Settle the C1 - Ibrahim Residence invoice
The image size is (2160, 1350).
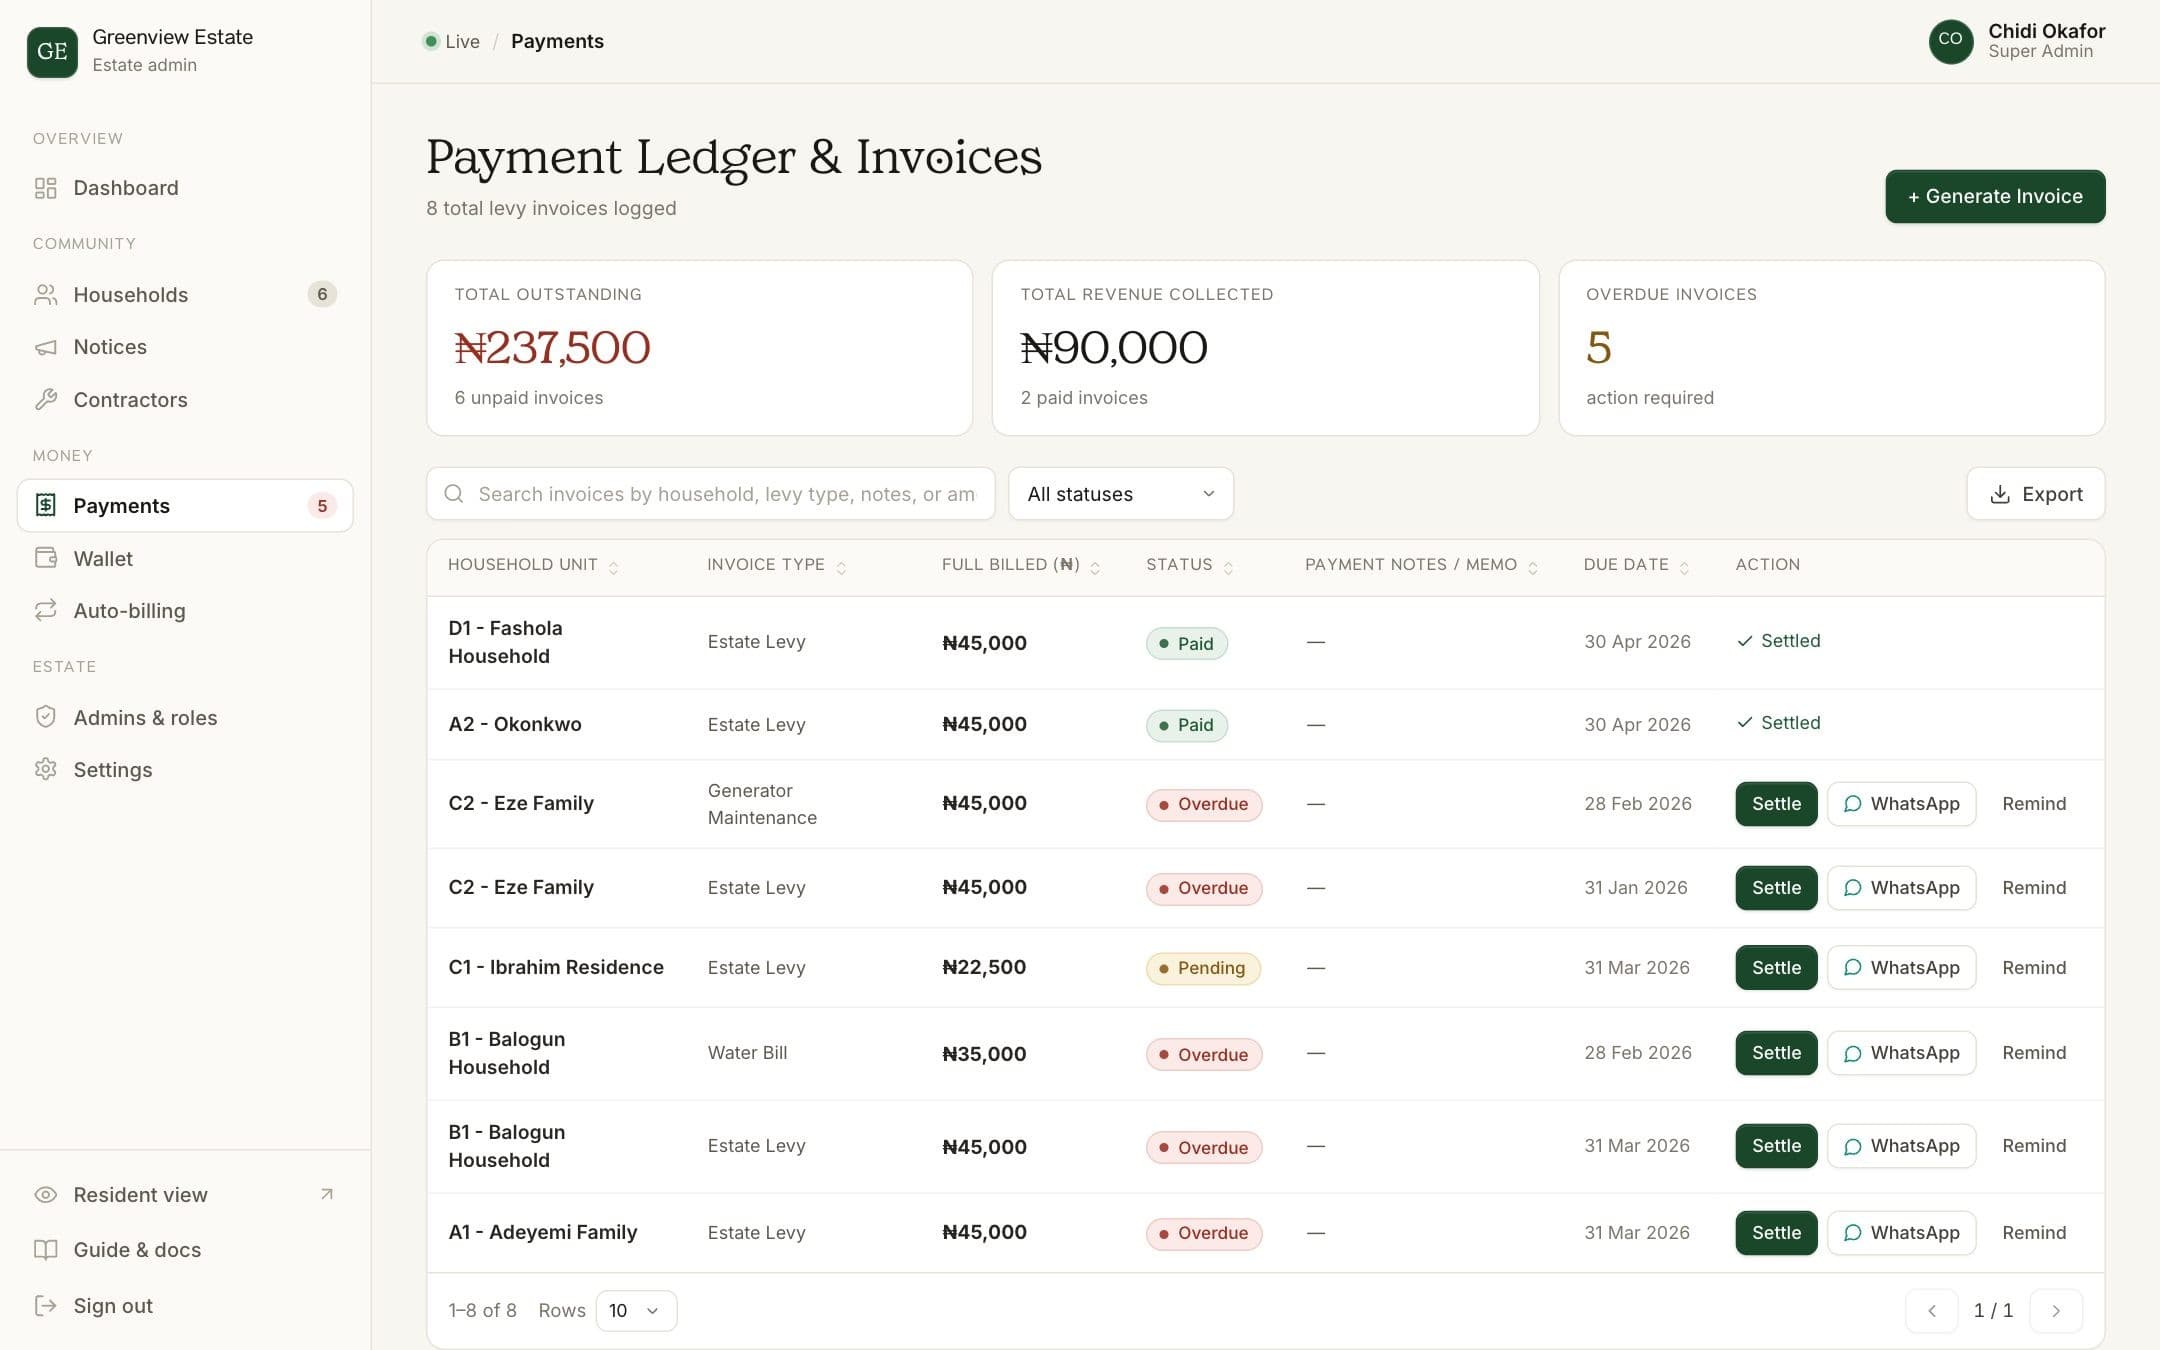[1776, 967]
